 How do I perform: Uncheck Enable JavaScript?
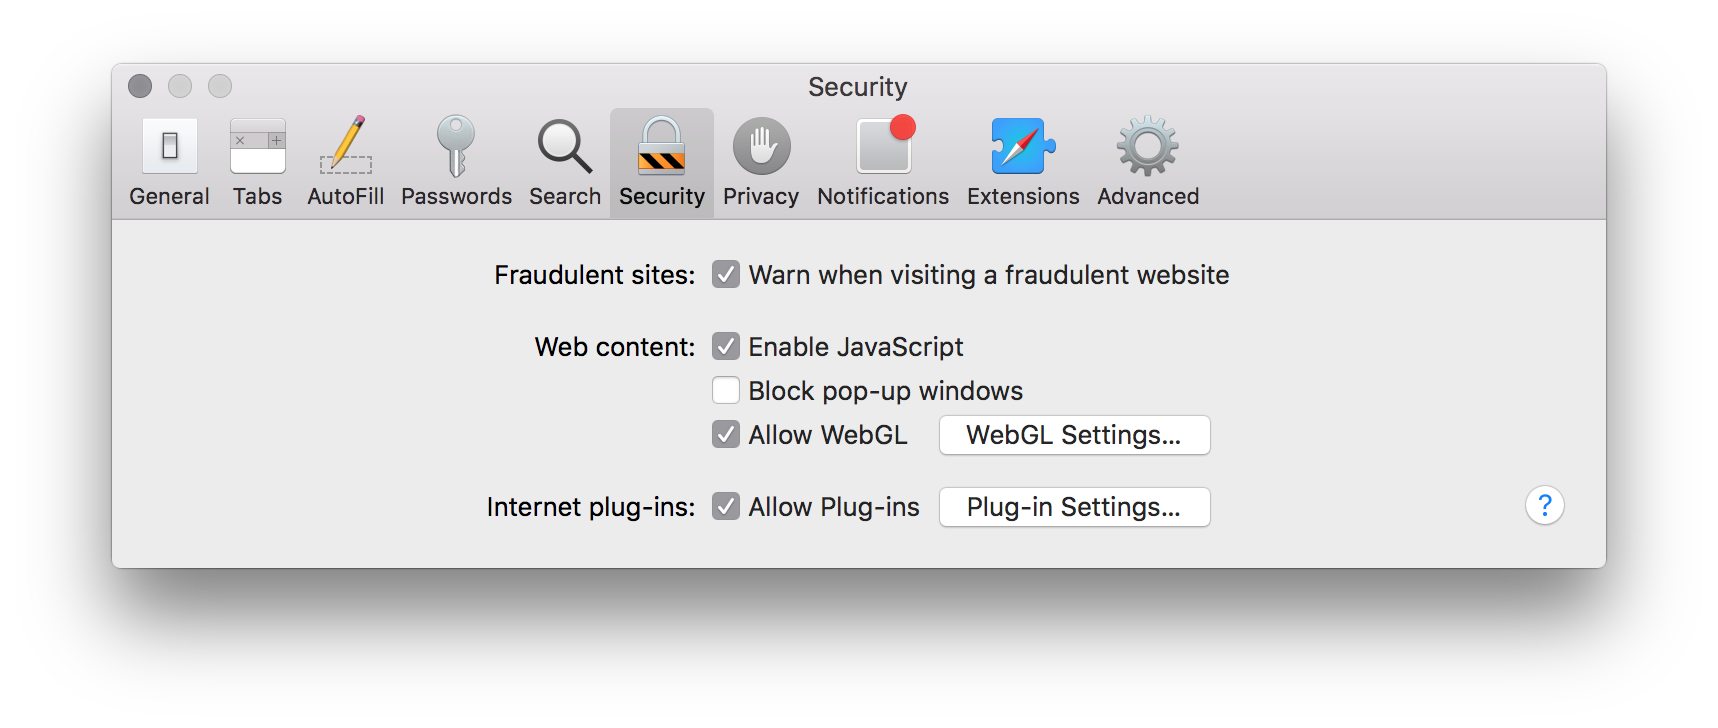point(726,347)
